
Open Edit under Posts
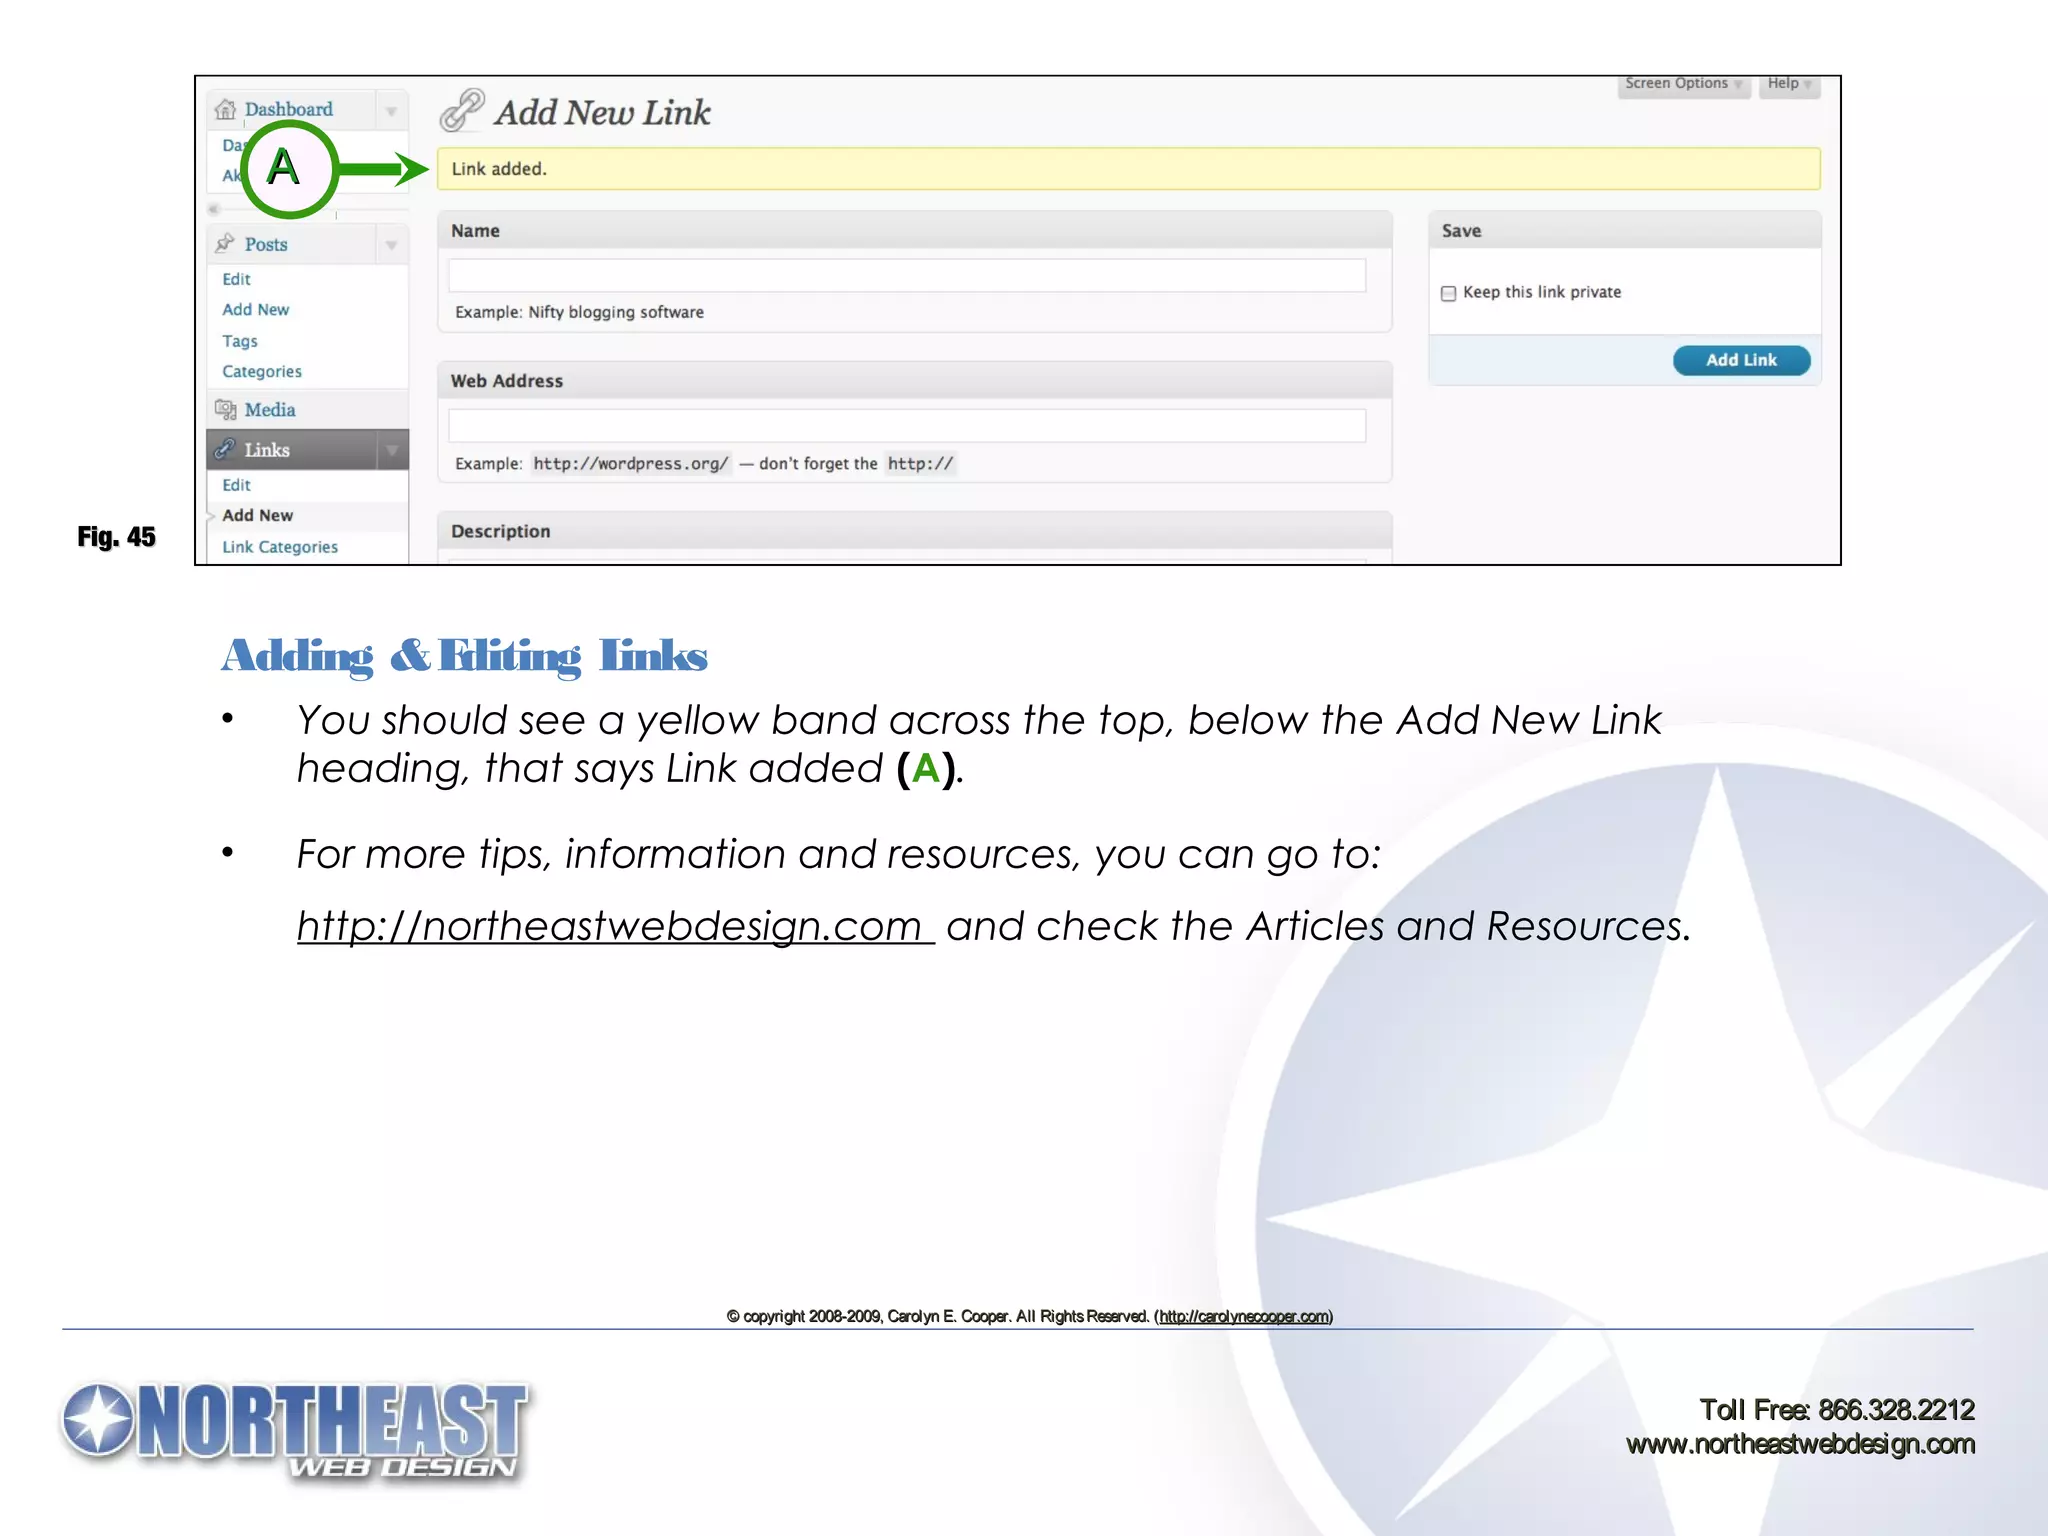pos(236,279)
